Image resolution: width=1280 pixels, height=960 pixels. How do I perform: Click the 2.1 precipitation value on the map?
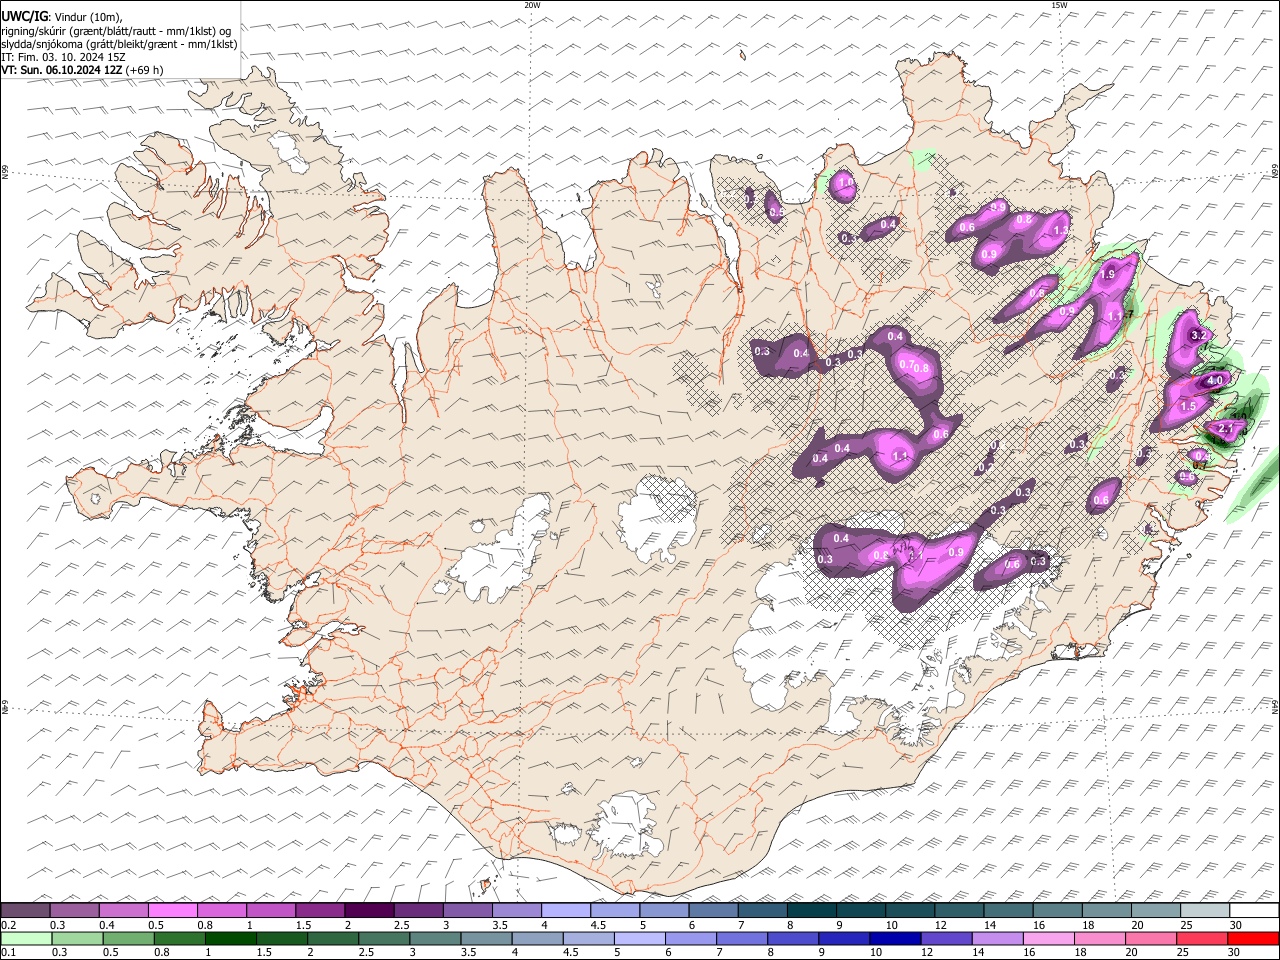[x=1228, y=428]
